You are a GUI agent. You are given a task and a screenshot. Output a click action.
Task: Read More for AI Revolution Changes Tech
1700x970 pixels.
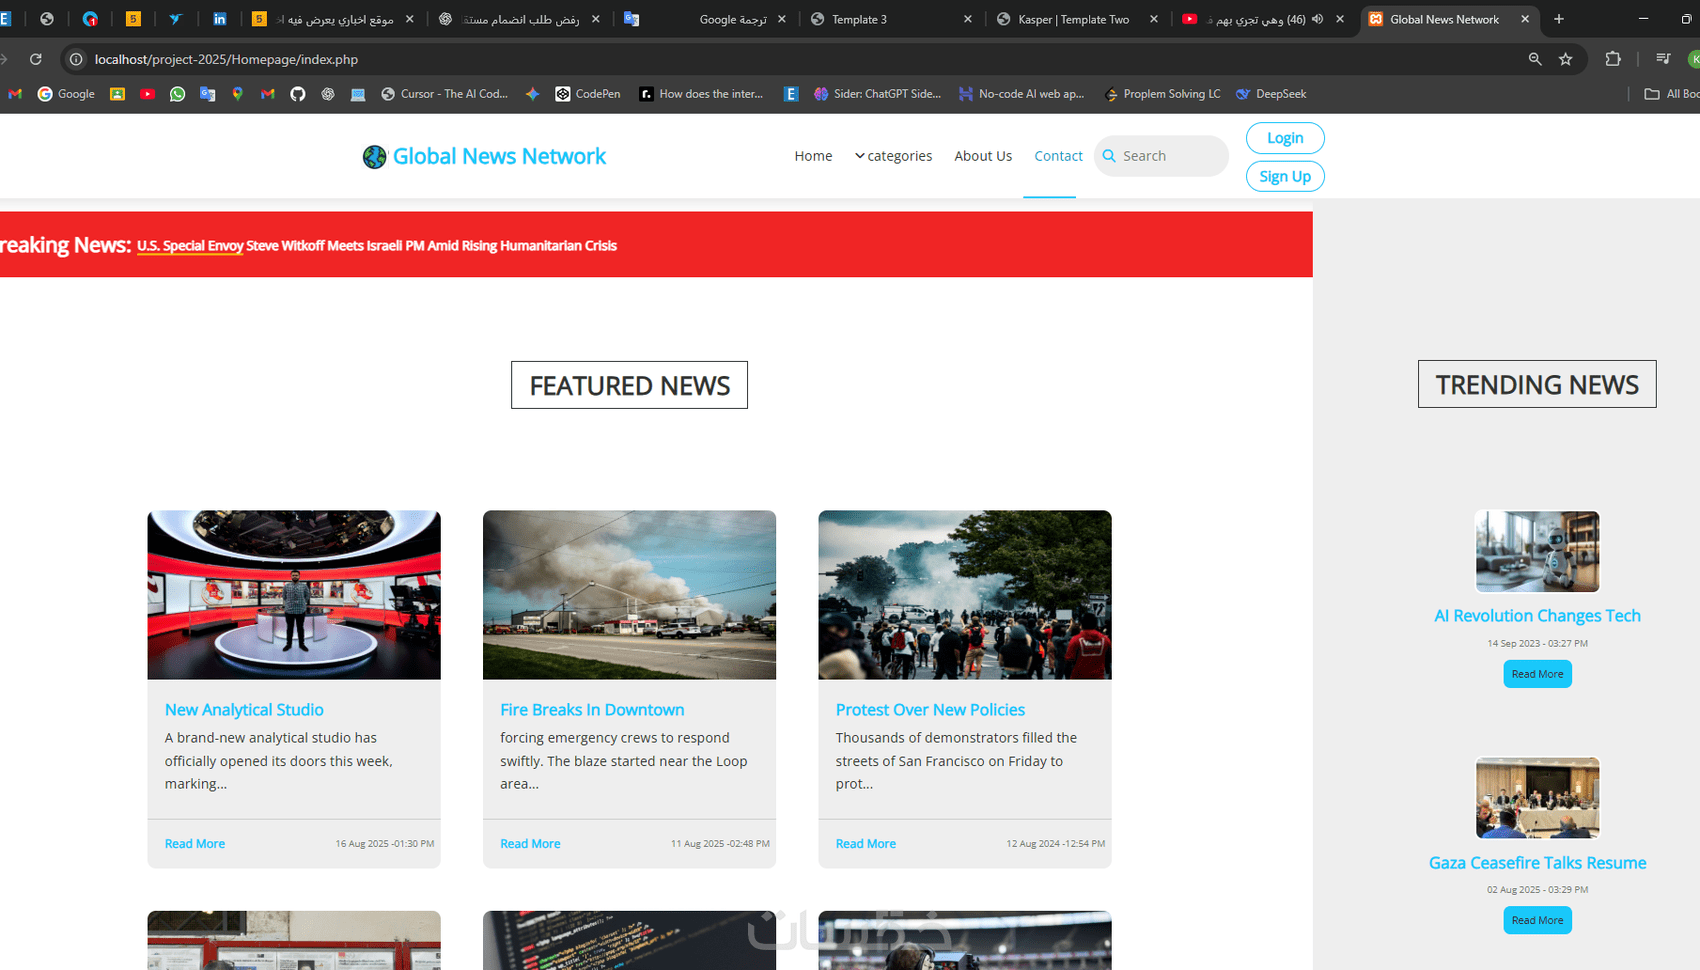(x=1537, y=674)
